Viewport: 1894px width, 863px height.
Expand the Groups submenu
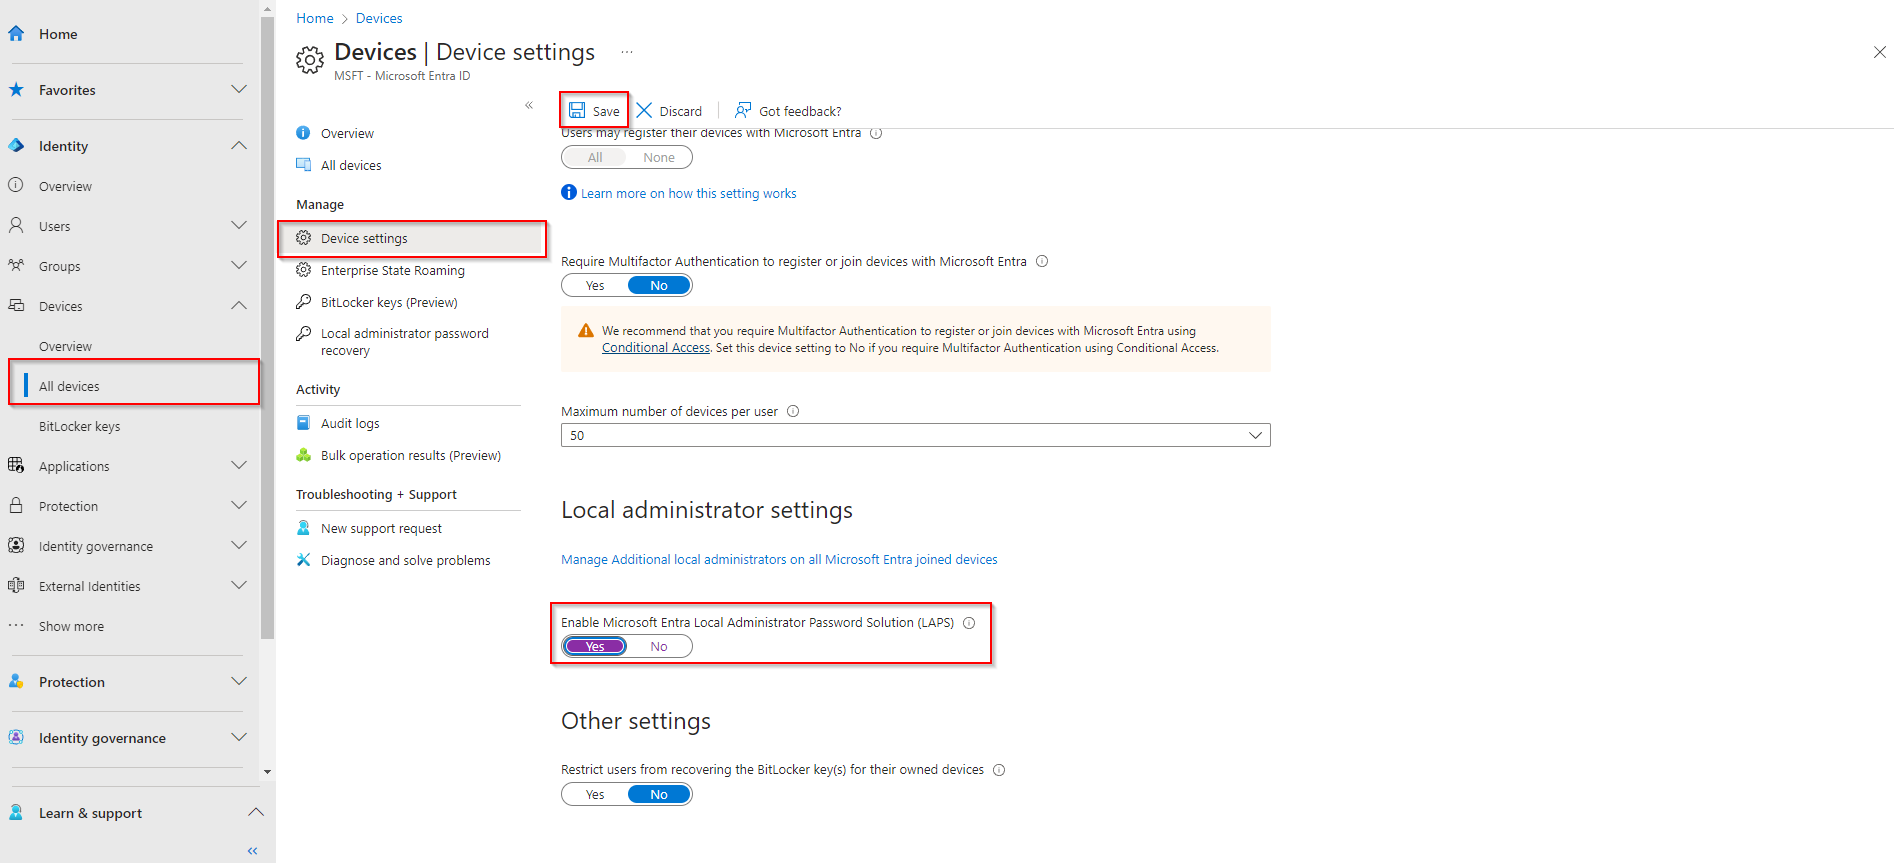pyautogui.click(x=239, y=265)
